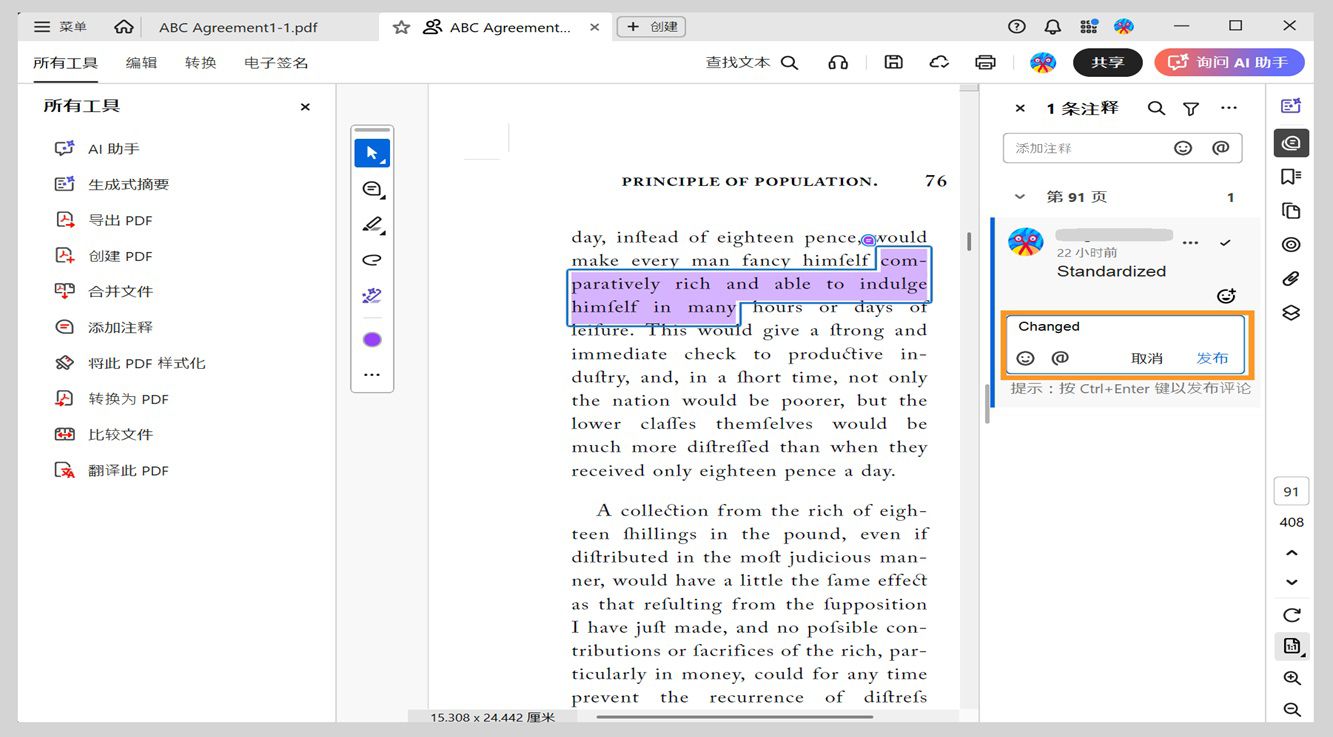Screen dimensions: 1333x737
Task: Open the comment tool dropdown in floating toolbar
Action: click(x=372, y=189)
